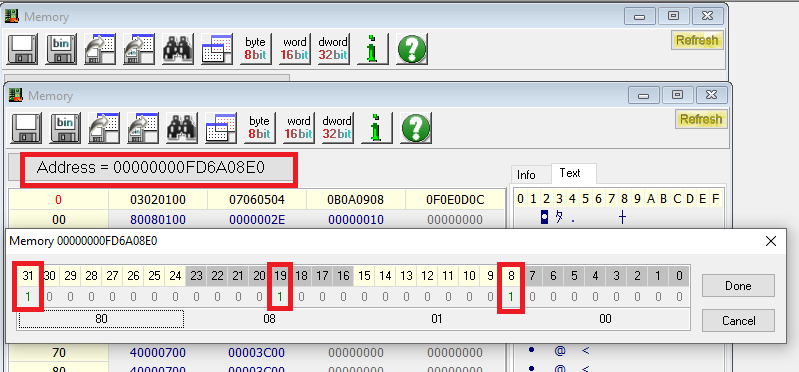
Task: Switch front Memory window to word 16bit view
Action: click(298, 127)
